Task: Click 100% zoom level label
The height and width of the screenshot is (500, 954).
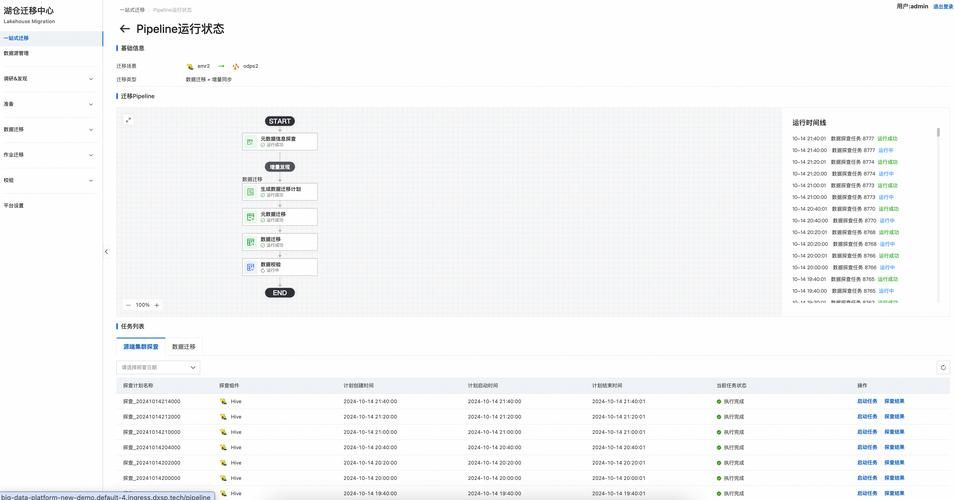Action: pyautogui.click(x=142, y=305)
